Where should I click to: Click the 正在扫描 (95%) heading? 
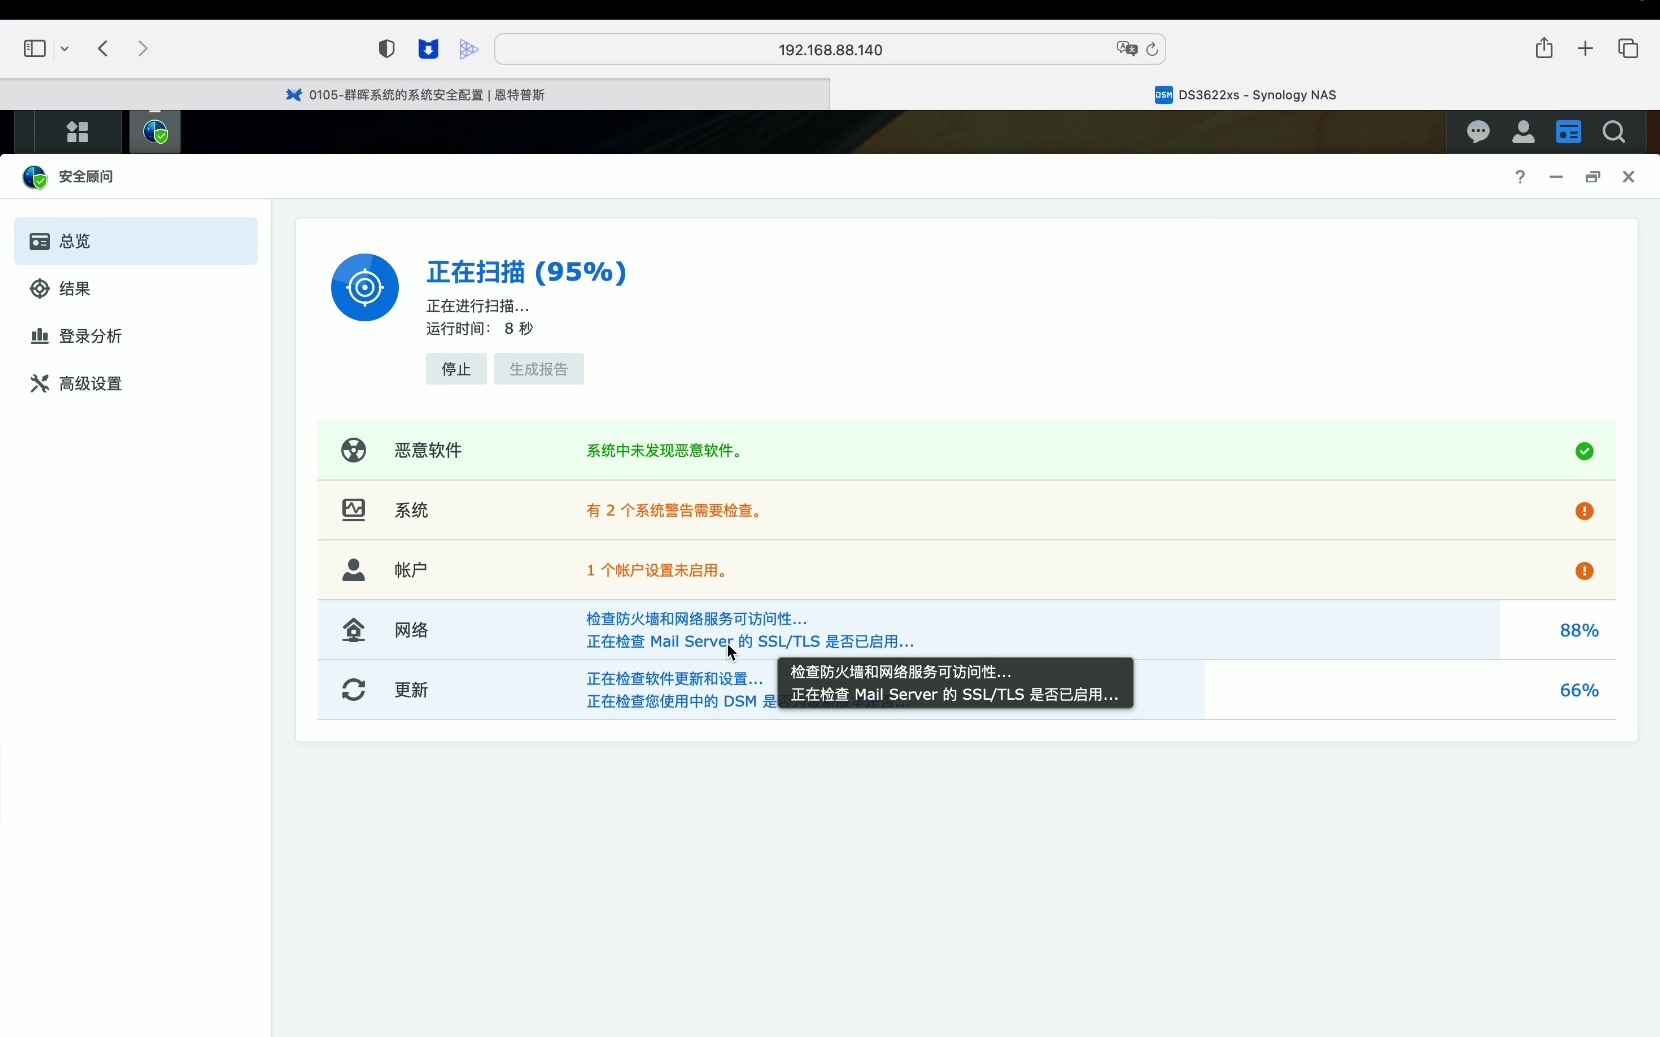tap(526, 272)
